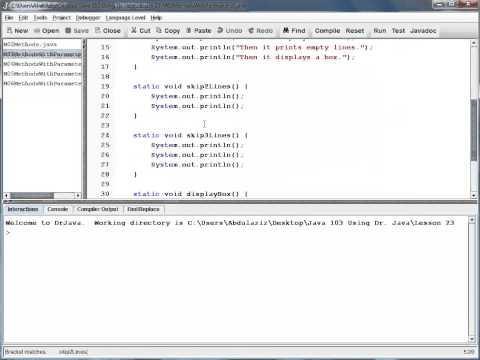480x360 pixels.
Task: Switch to the Interactions tab
Action: pos(23,209)
